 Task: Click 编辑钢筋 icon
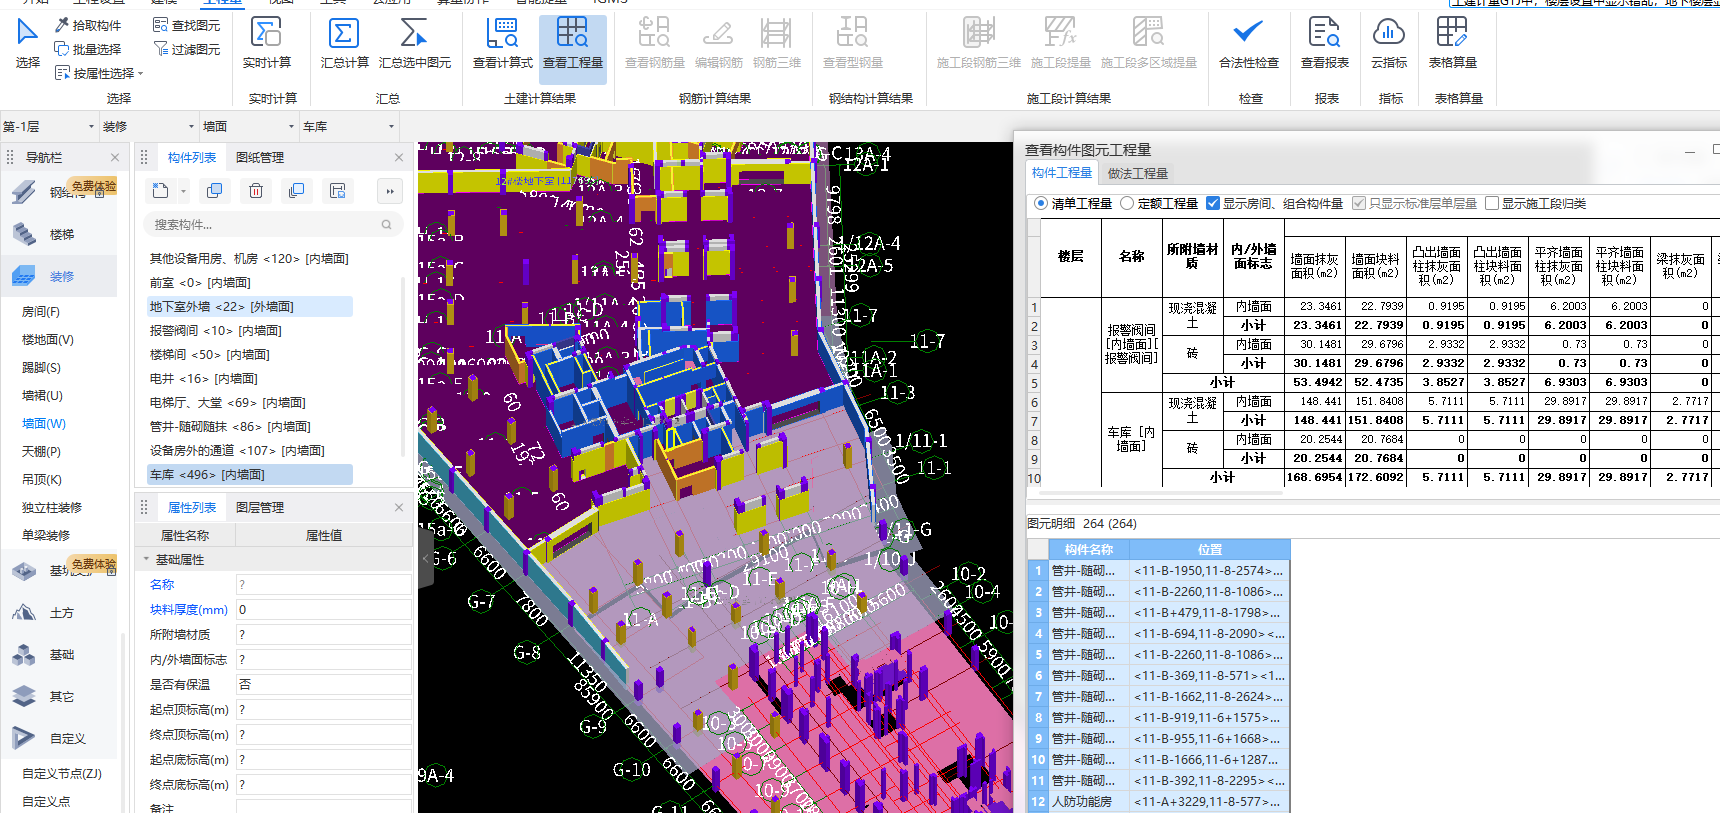(718, 42)
